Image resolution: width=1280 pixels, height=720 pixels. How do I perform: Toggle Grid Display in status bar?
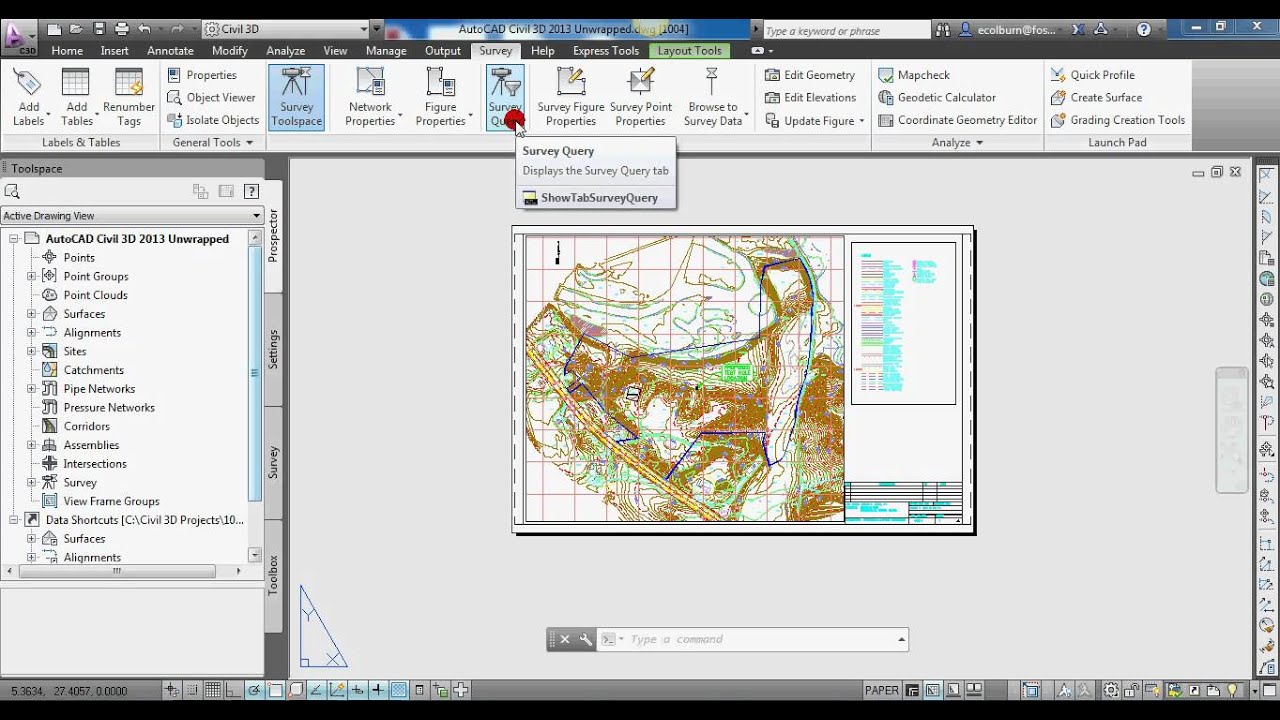point(212,690)
